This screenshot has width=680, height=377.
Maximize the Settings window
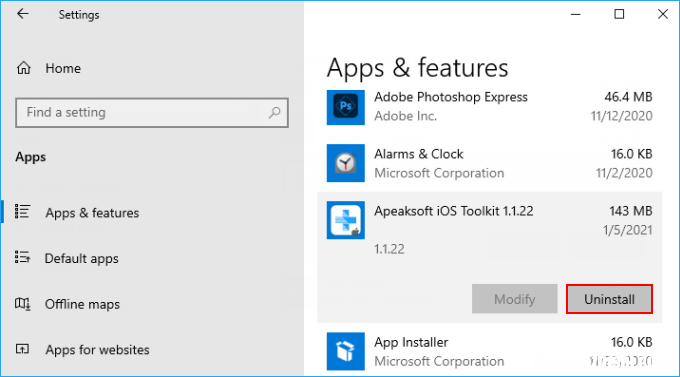[x=619, y=14]
